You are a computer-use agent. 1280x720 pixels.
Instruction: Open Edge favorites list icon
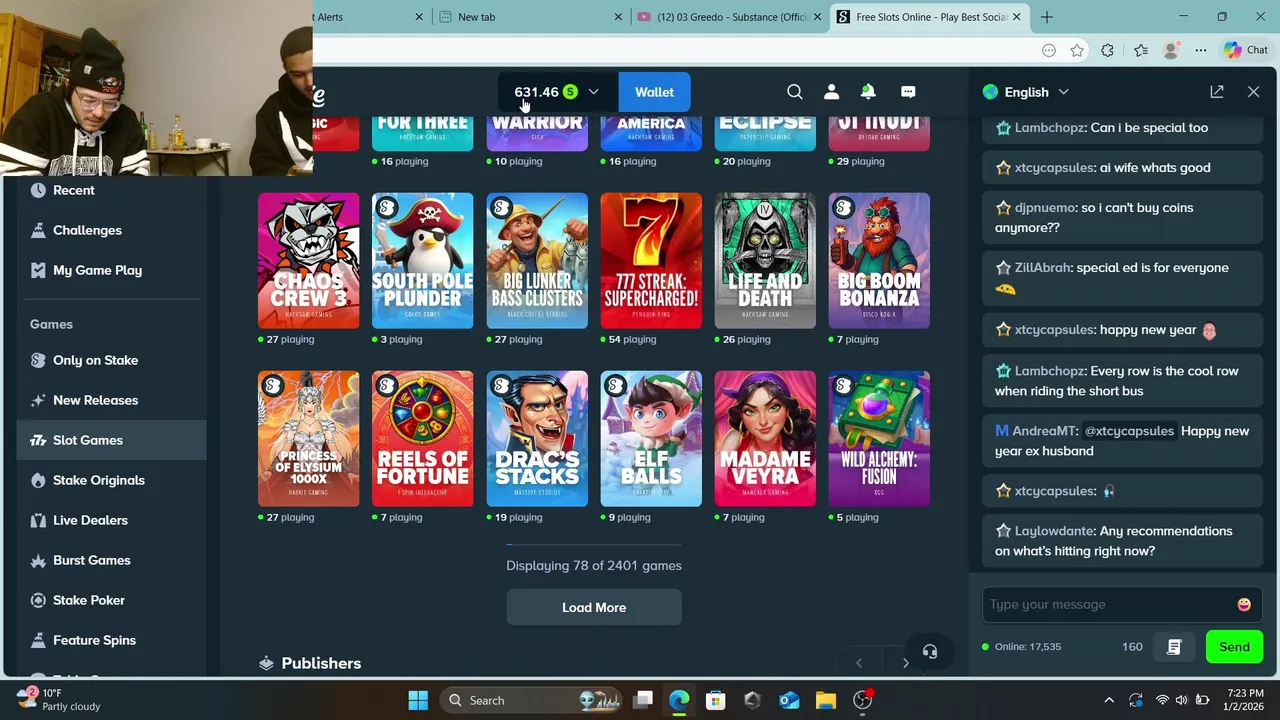1141,50
